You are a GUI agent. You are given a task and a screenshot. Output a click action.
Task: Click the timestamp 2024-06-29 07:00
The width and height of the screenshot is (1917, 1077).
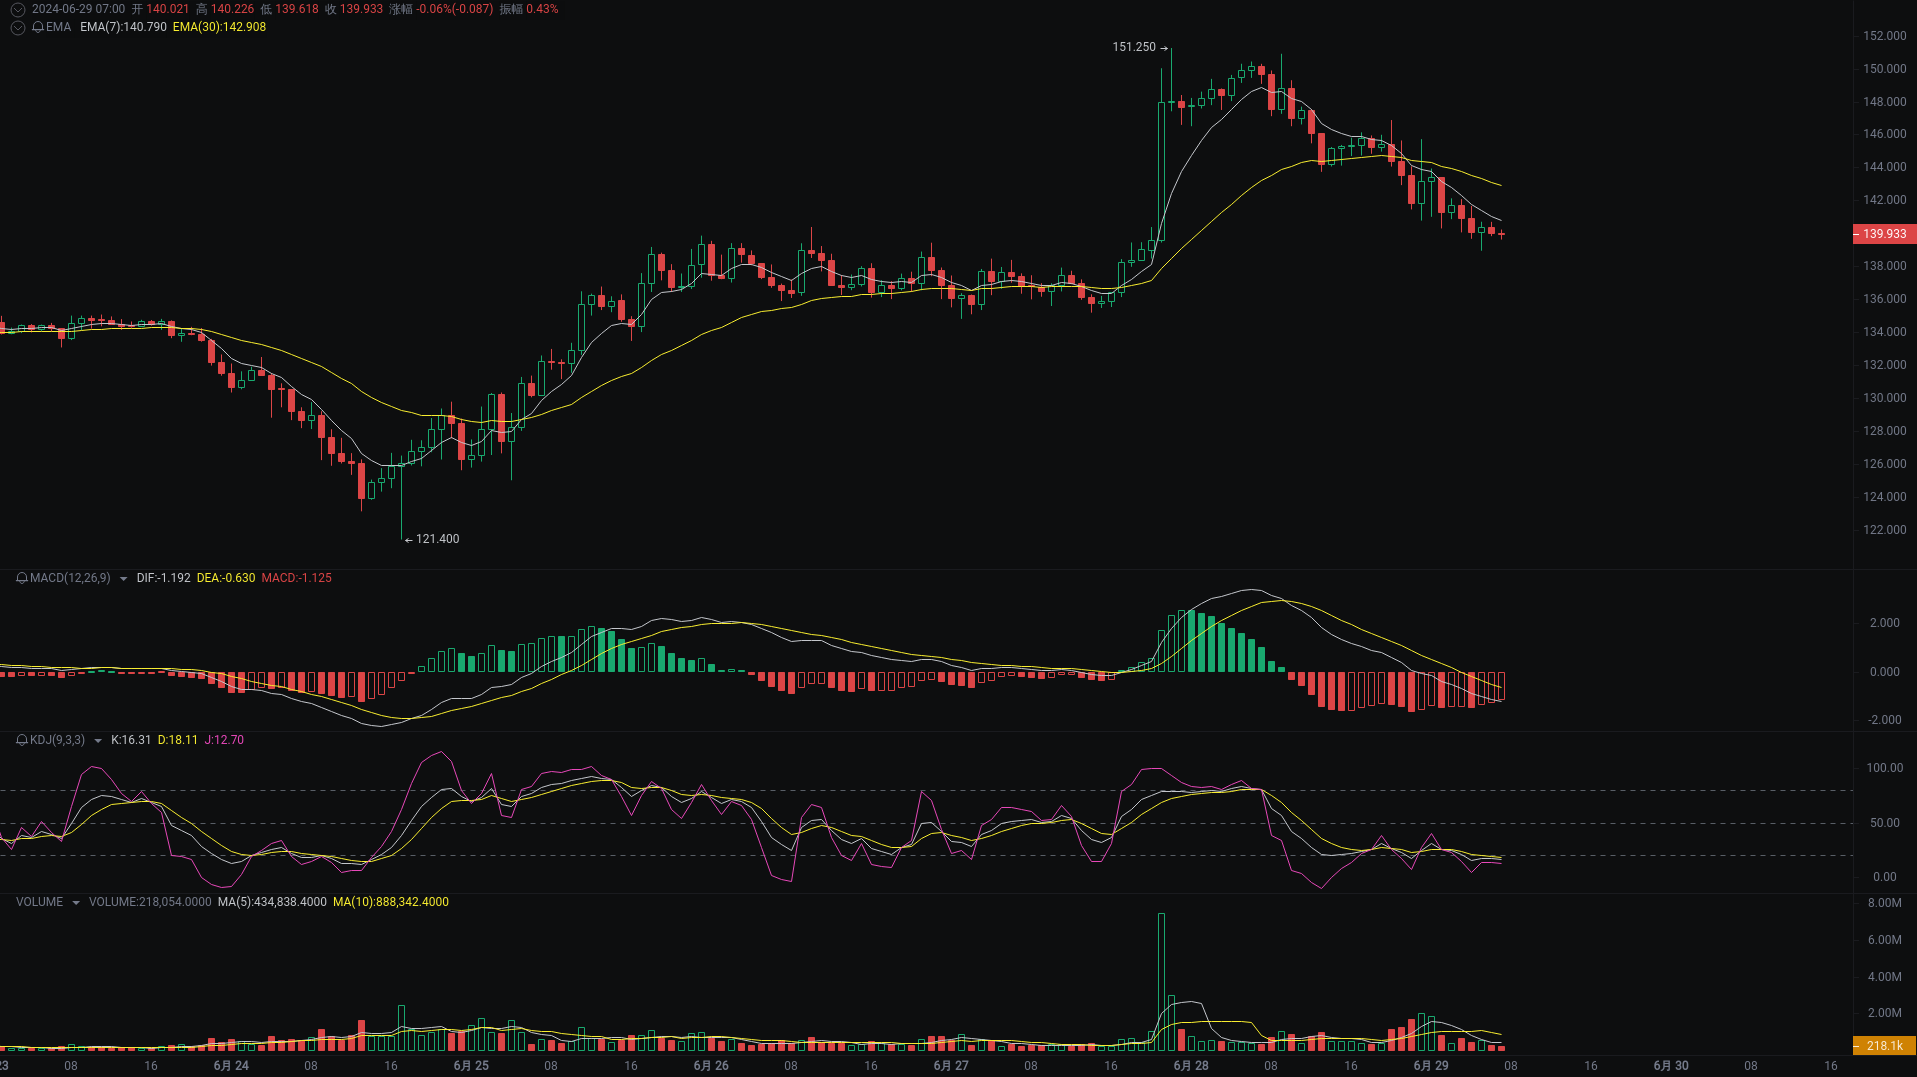click(x=78, y=9)
